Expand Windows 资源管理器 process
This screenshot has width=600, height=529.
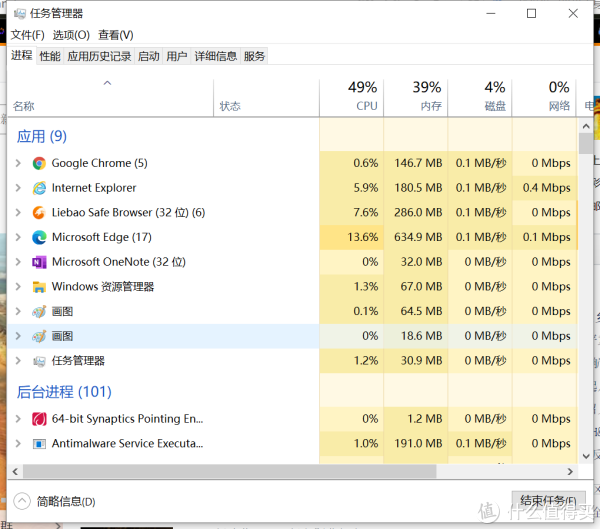click(18, 287)
